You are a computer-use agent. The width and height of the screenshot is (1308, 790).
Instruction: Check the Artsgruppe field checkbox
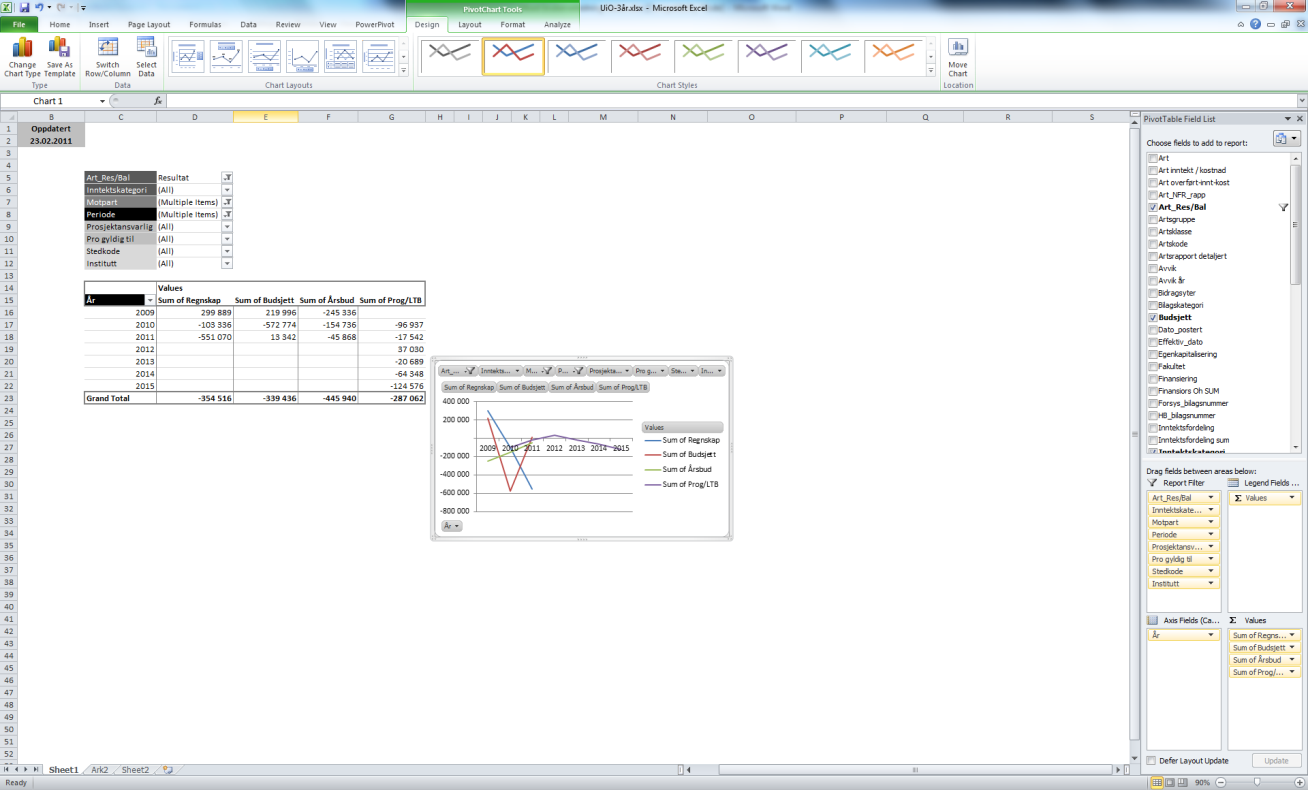click(1153, 219)
